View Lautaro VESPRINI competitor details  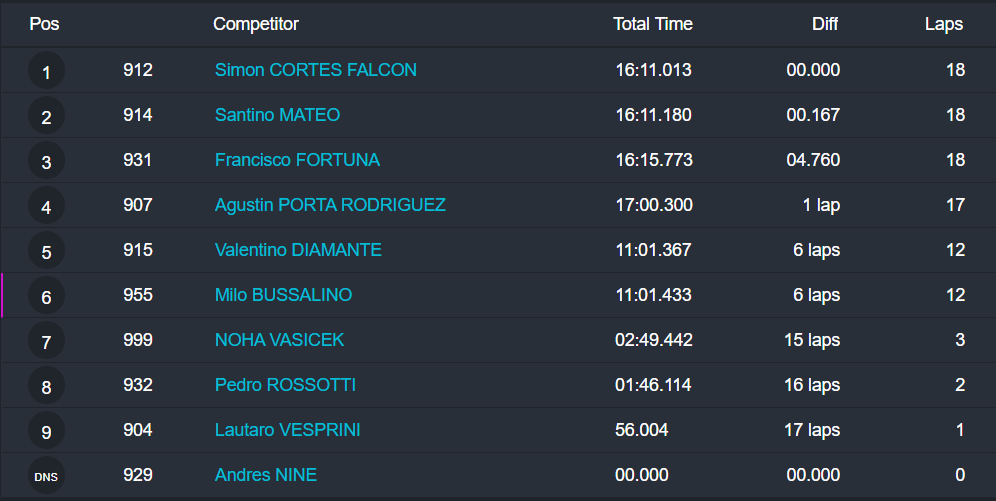pos(288,430)
